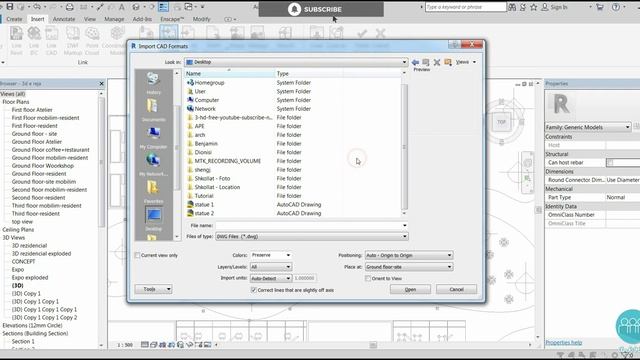
Task: Open the Insert ribbon tab
Action: (x=38, y=19)
